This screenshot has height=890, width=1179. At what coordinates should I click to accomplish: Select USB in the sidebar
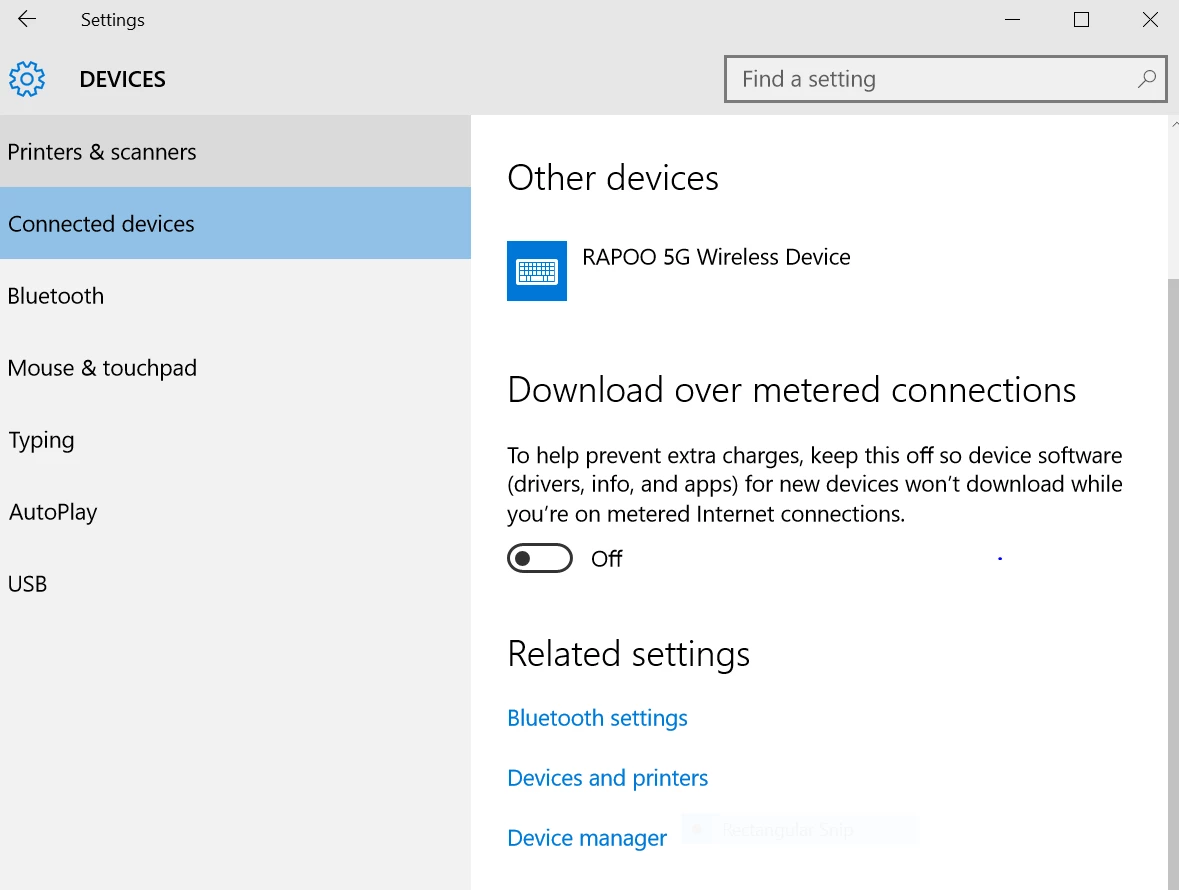(x=27, y=584)
